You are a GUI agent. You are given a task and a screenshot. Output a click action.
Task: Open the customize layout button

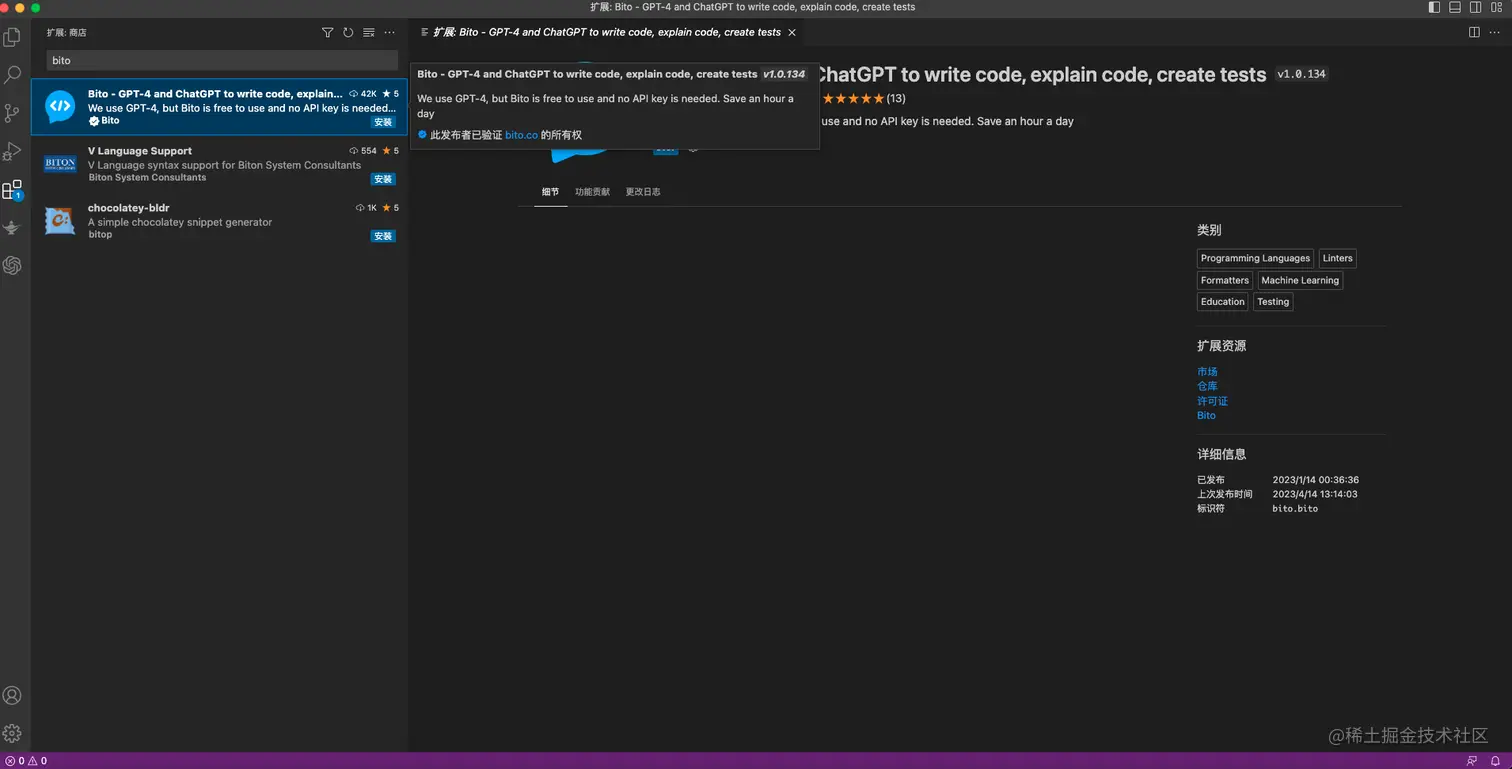[x=1496, y=7]
